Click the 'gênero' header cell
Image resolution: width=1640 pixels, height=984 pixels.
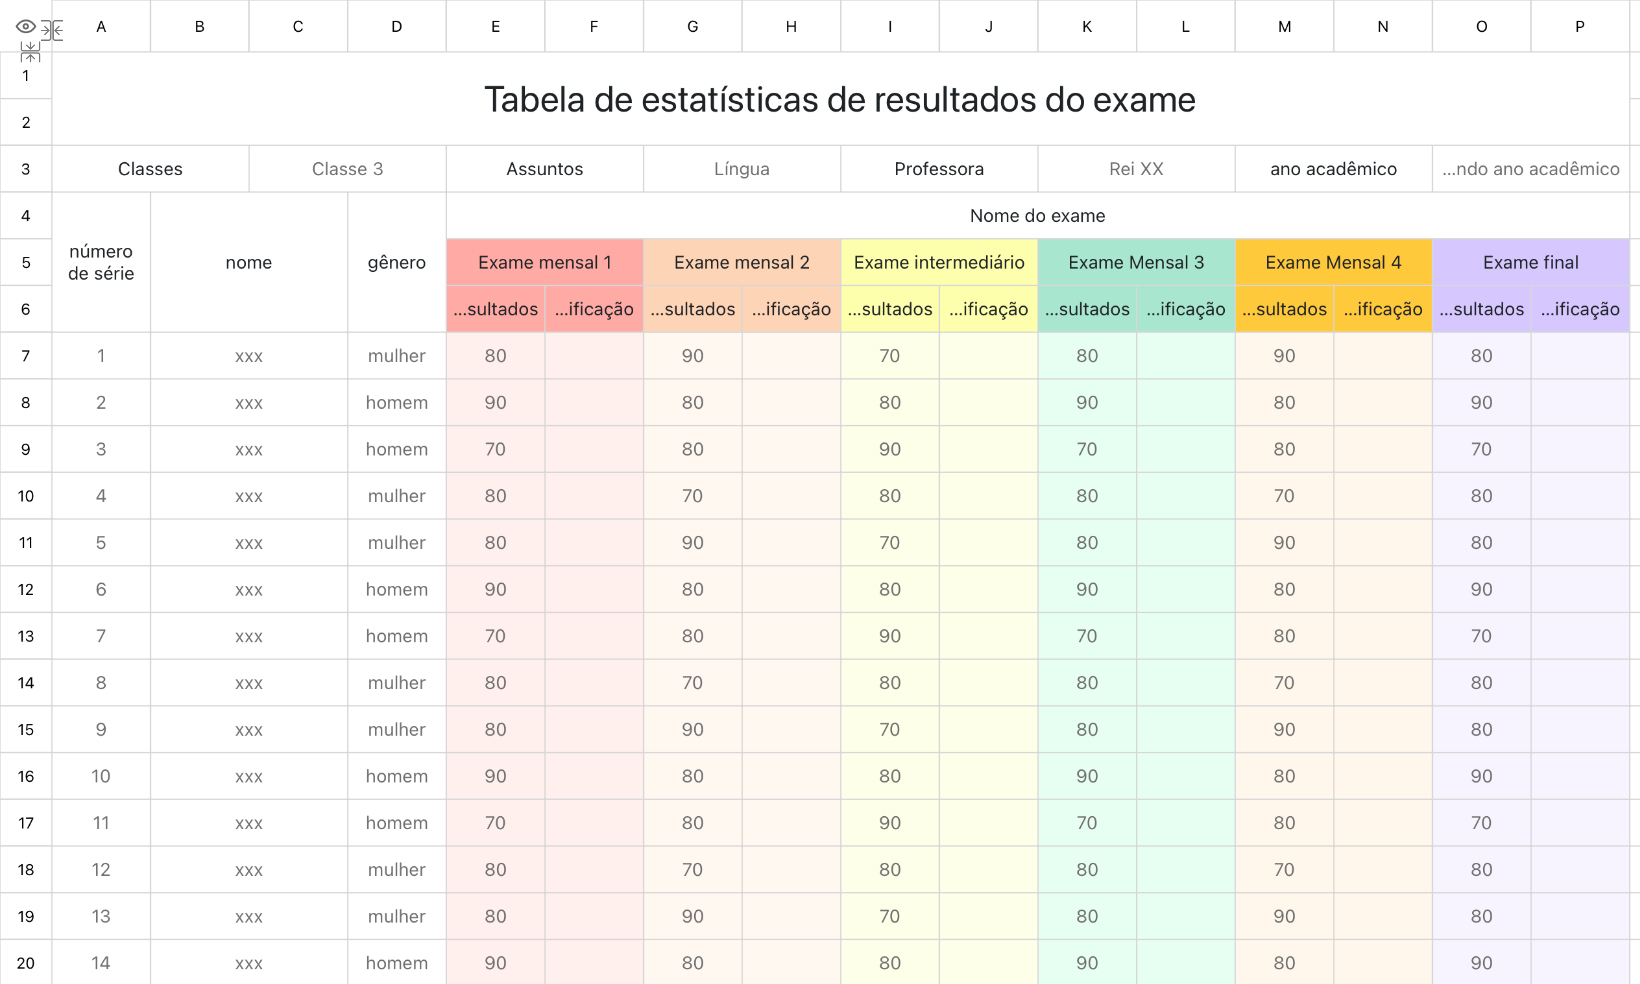pyautogui.click(x=397, y=262)
